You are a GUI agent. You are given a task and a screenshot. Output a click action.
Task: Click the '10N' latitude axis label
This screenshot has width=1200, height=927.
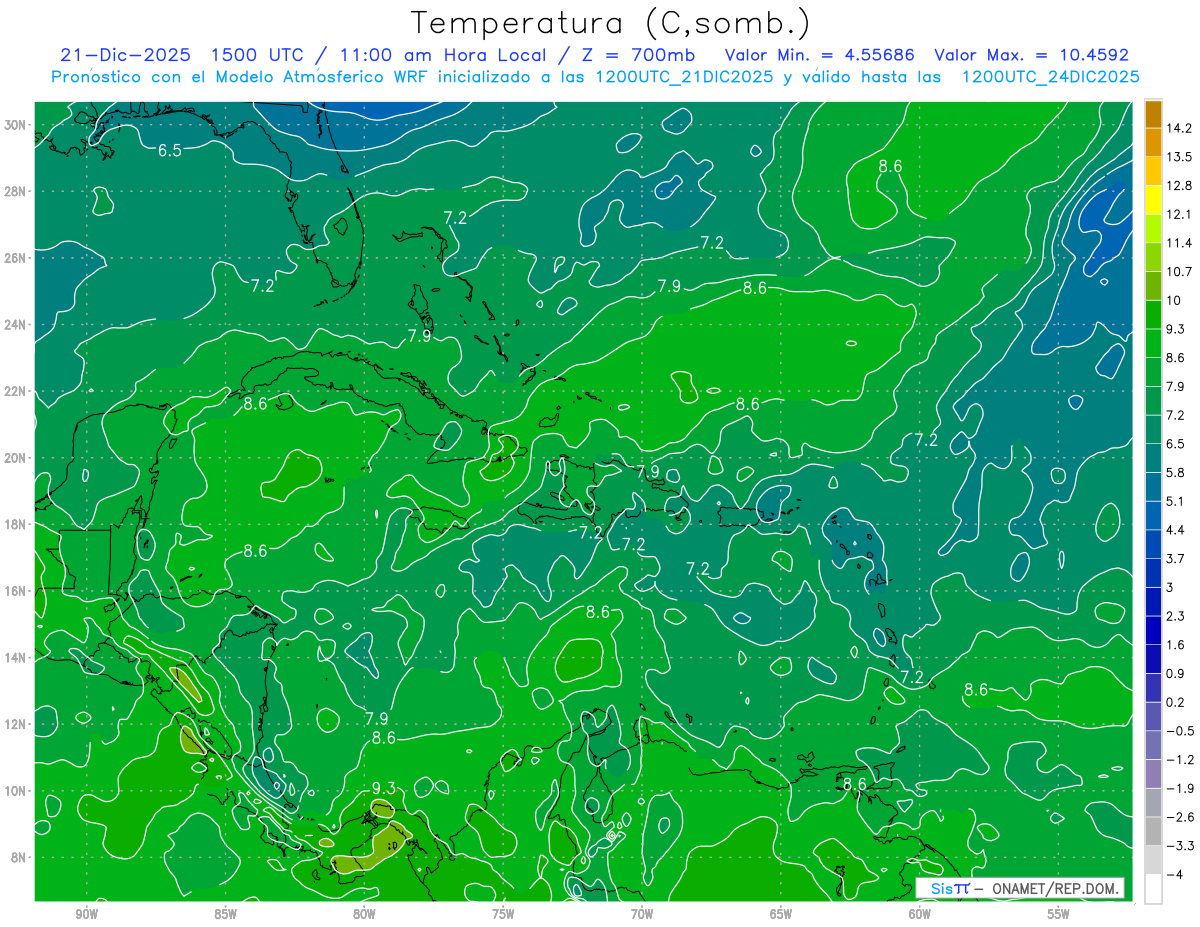pos(17,791)
